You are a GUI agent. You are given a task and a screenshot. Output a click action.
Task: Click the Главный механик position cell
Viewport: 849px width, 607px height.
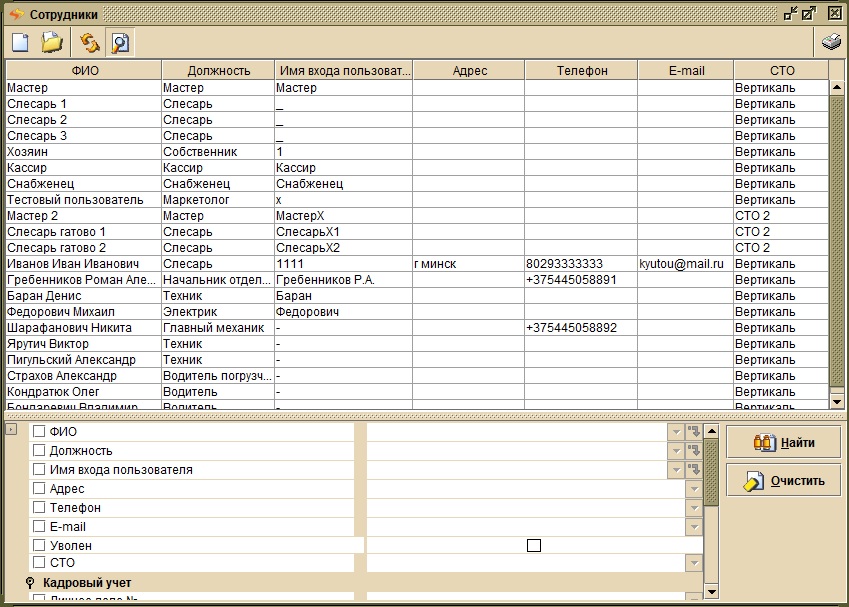tap(218, 328)
